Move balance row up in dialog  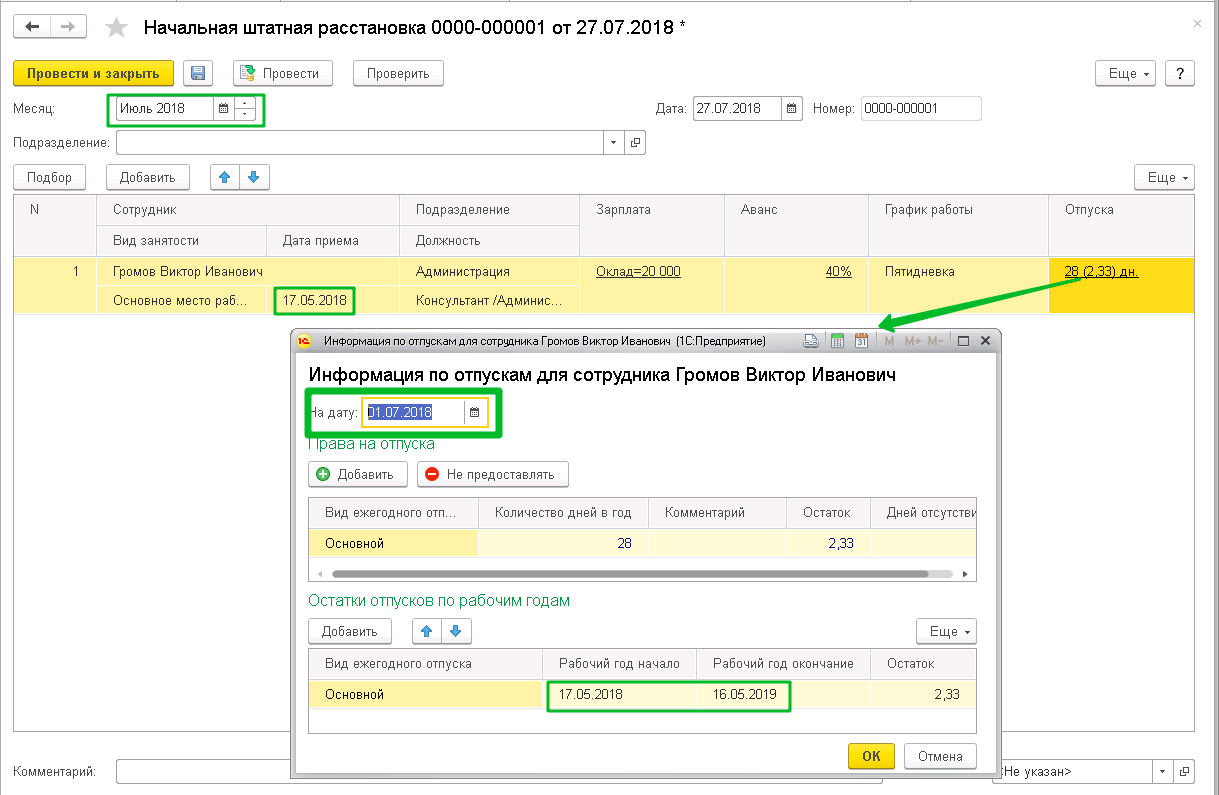426,631
